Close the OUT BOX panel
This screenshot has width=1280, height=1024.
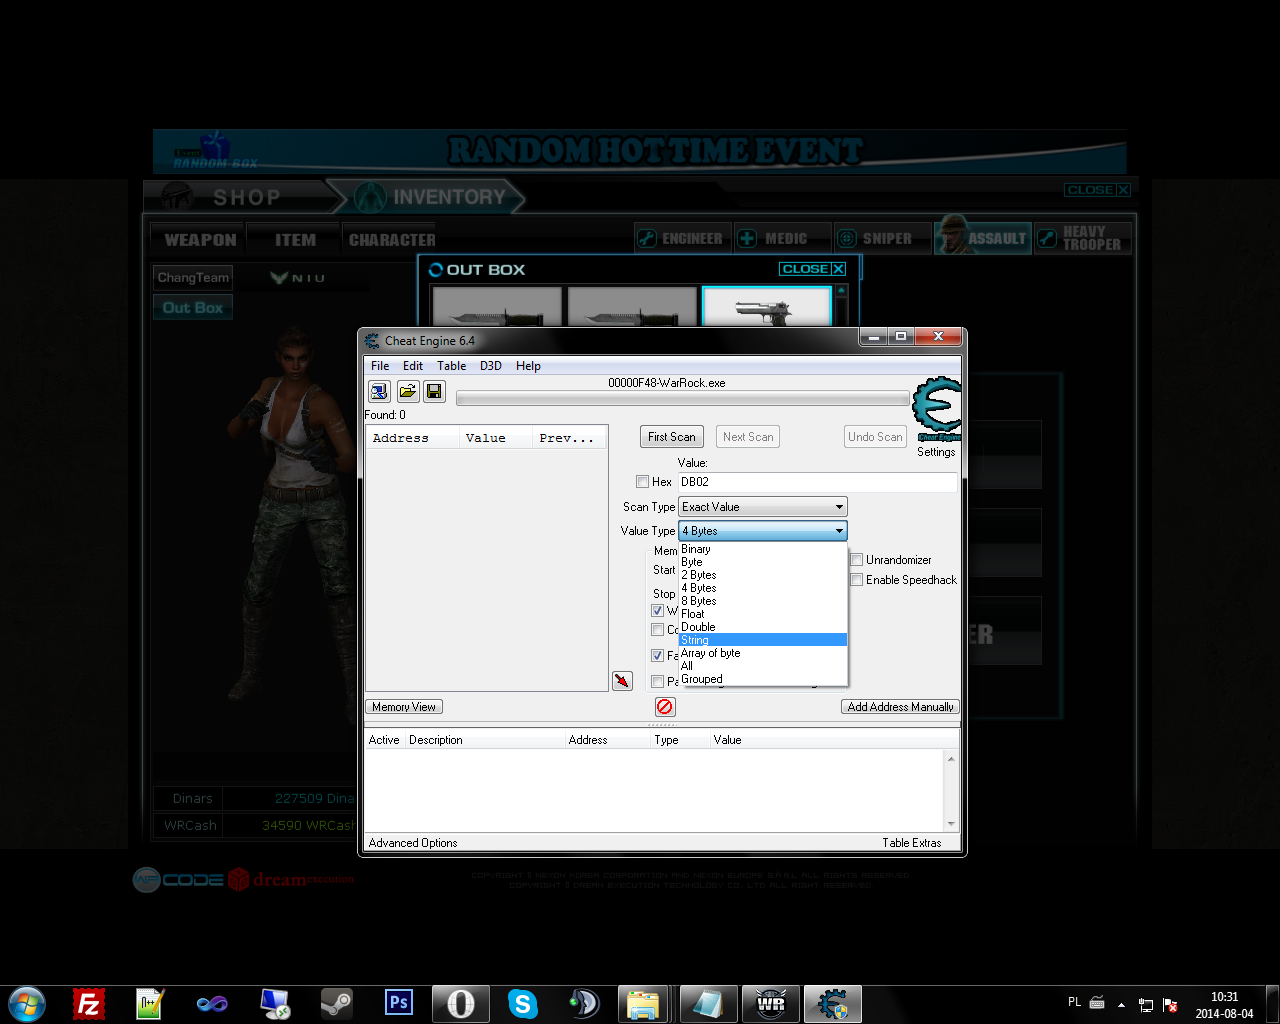pos(813,269)
